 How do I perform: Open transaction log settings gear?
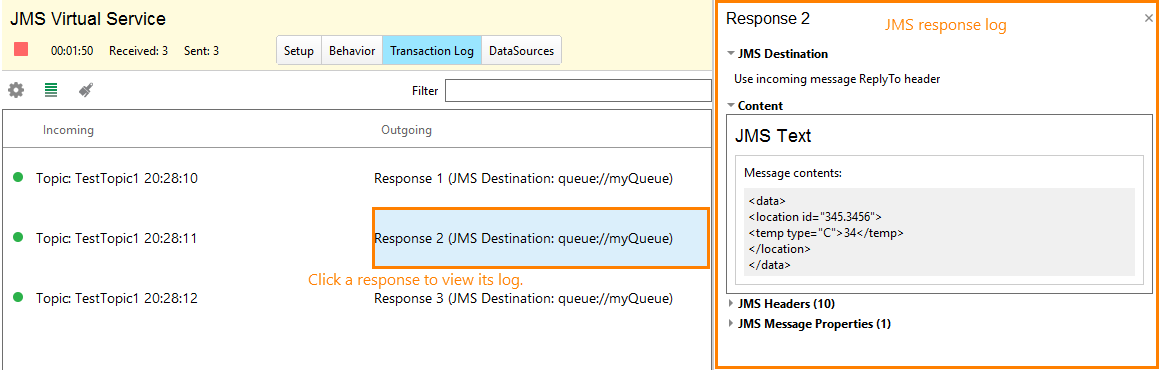point(16,90)
